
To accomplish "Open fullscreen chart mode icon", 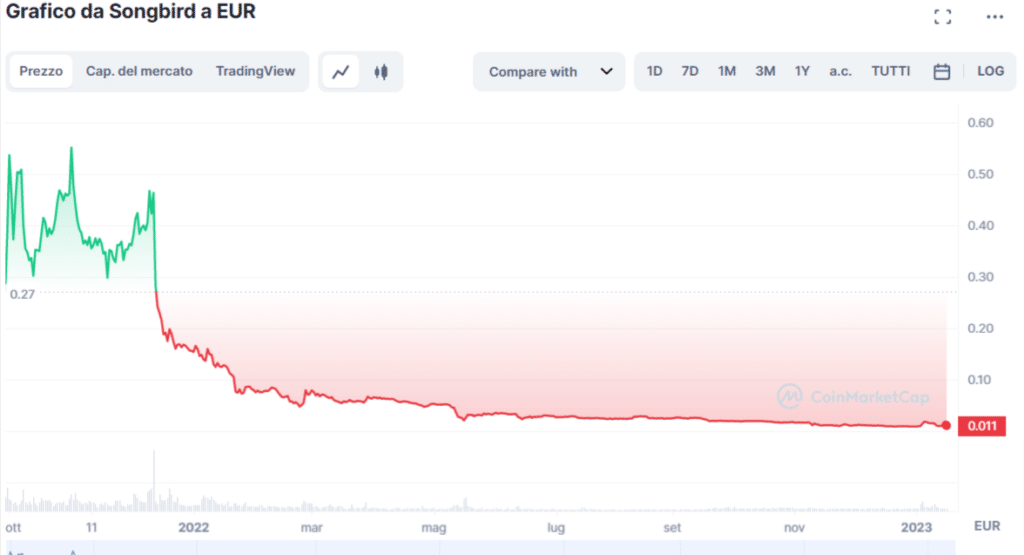I will pyautogui.click(x=942, y=17).
